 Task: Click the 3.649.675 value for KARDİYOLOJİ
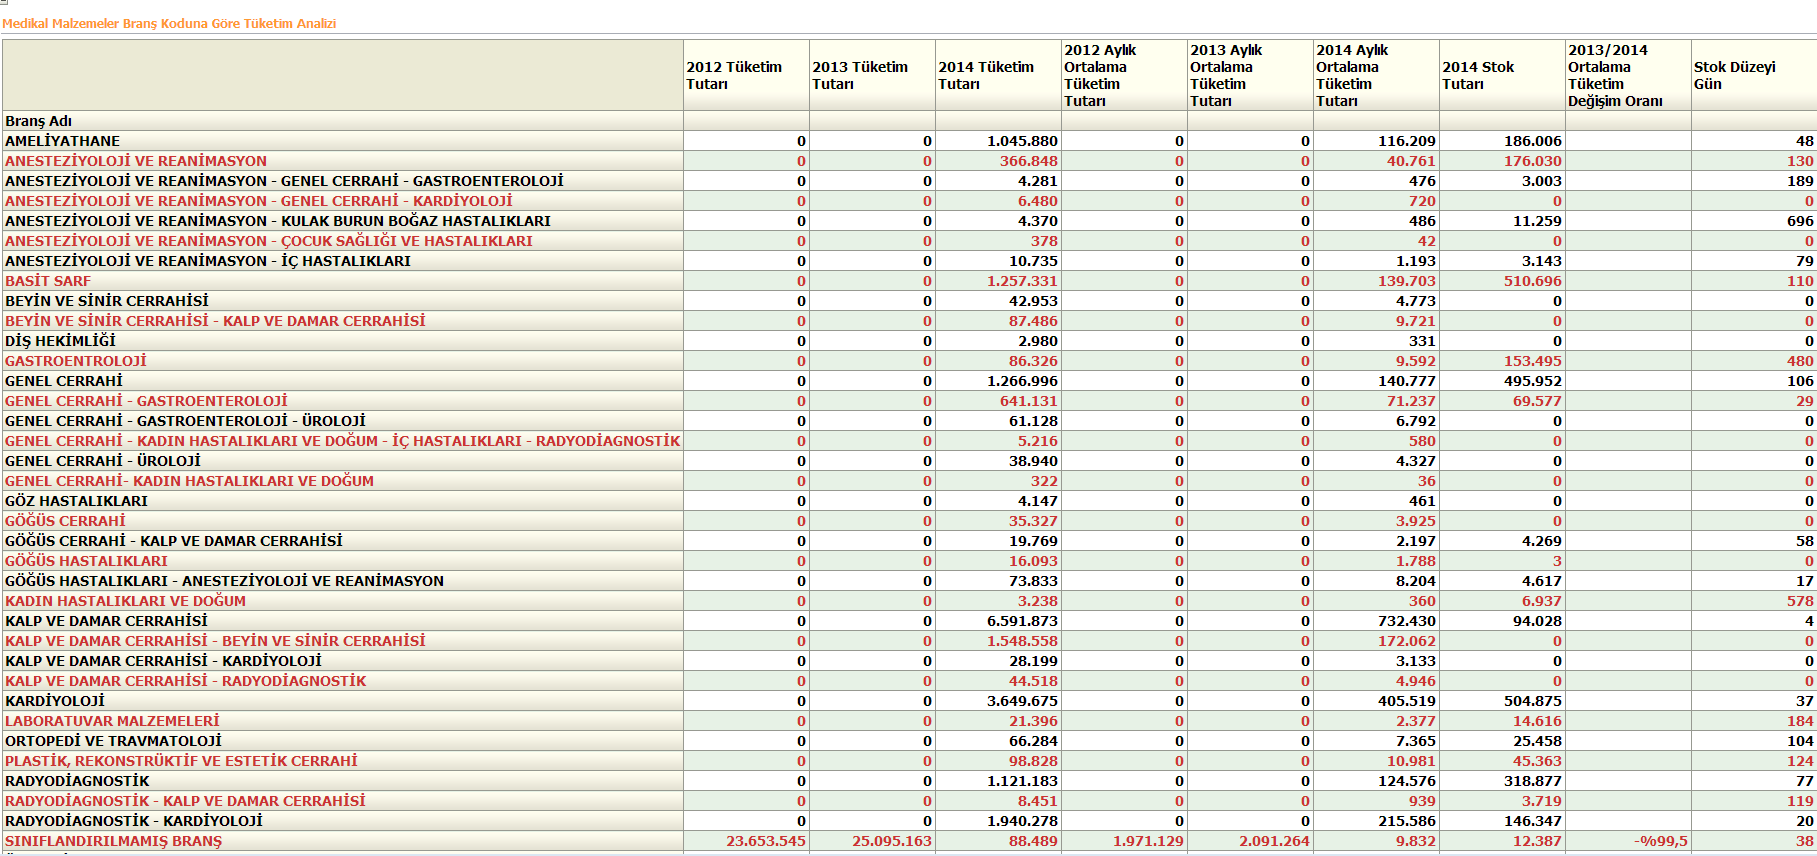1022,701
